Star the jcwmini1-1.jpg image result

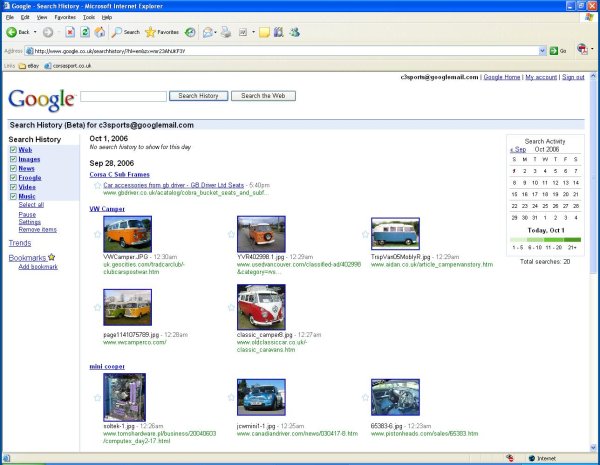(231, 398)
